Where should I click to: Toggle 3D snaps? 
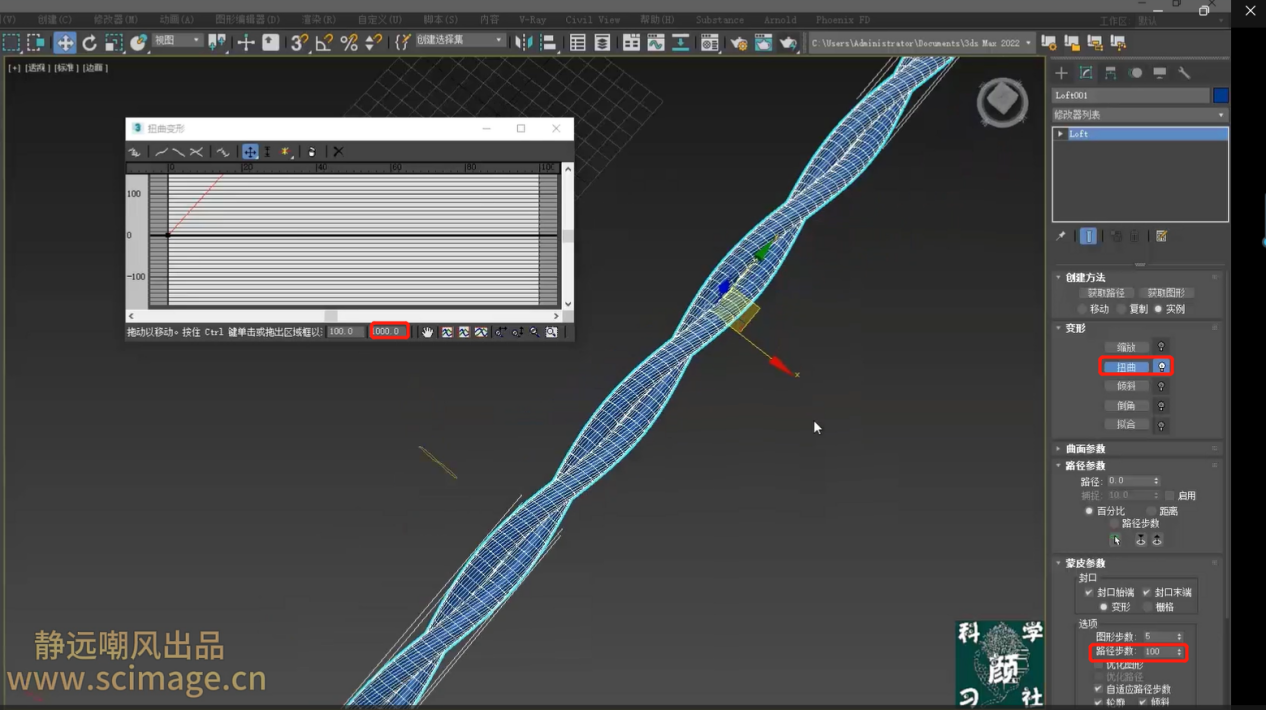pos(299,43)
